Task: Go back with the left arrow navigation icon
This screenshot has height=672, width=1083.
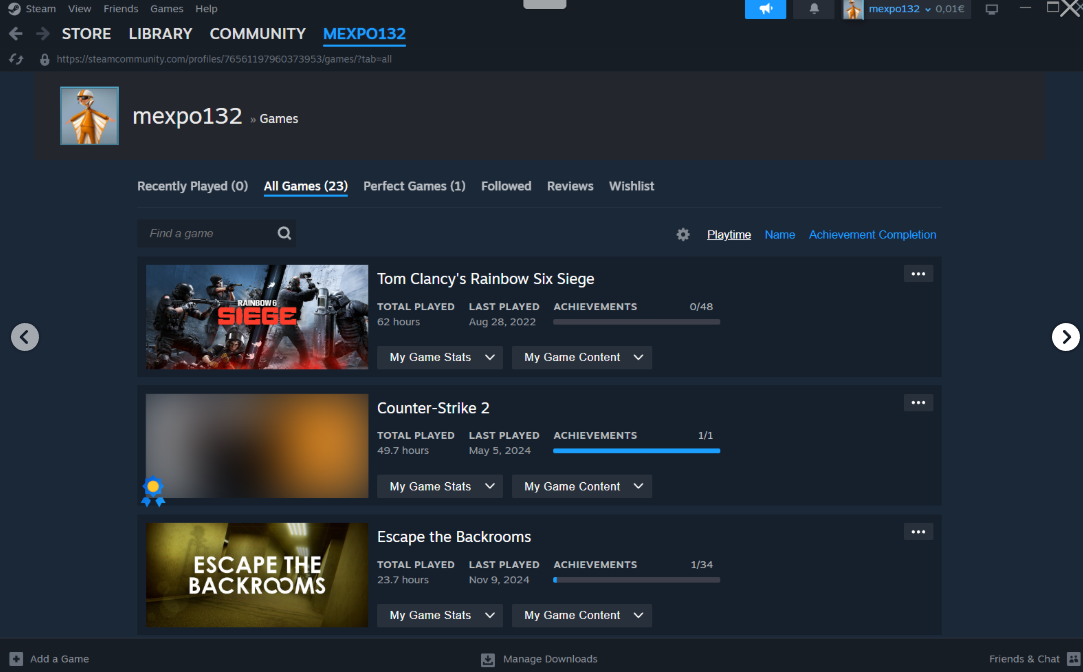Action: pyautogui.click(x=16, y=34)
